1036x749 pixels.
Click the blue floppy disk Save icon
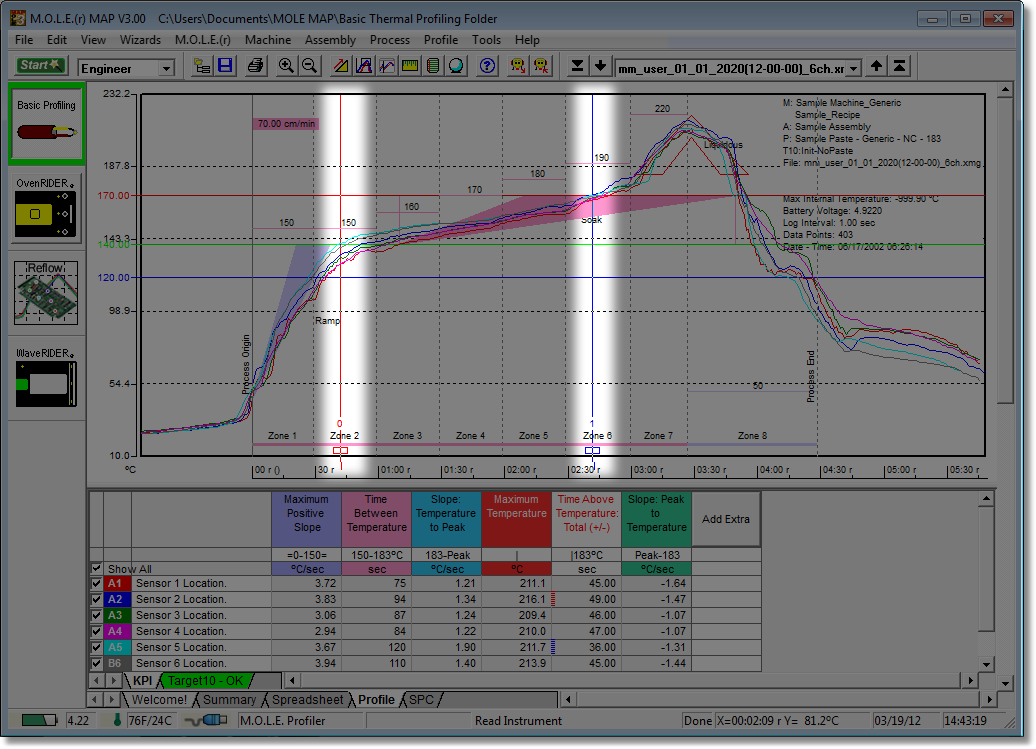tap(225, 66)
